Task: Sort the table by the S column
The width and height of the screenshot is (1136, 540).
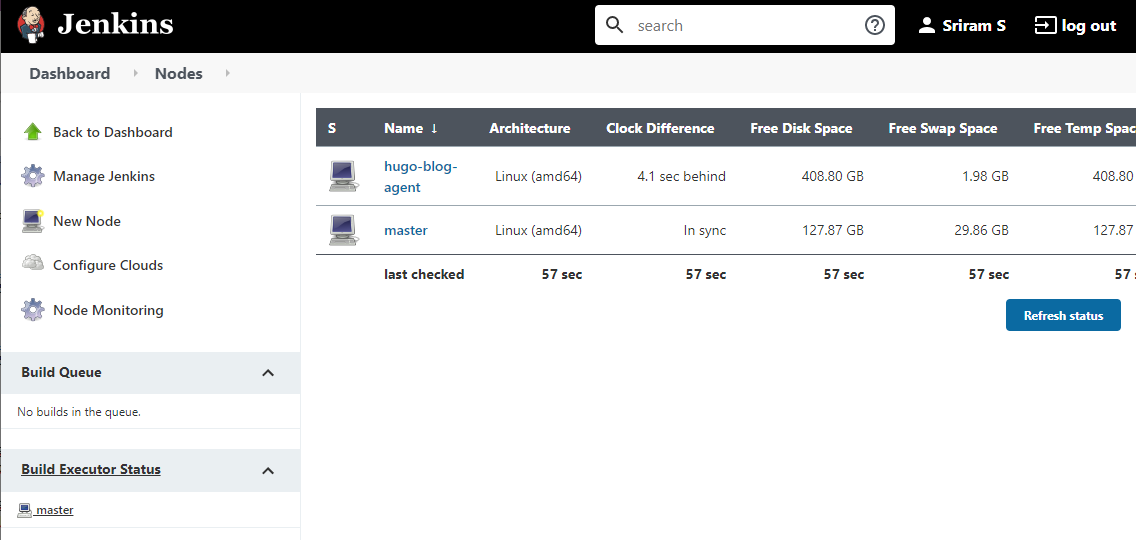Action: (332, 128)
